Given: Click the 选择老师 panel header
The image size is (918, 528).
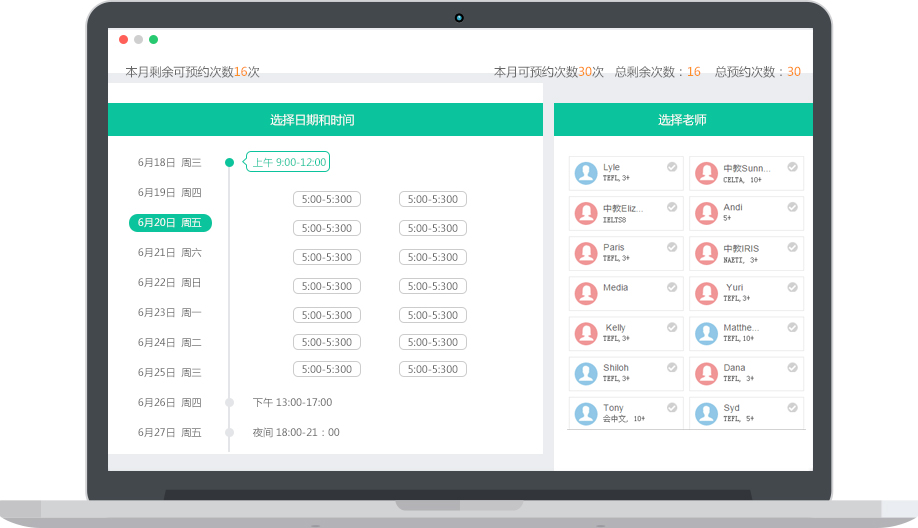Looking at the screenshot, I should click(682, 120).
